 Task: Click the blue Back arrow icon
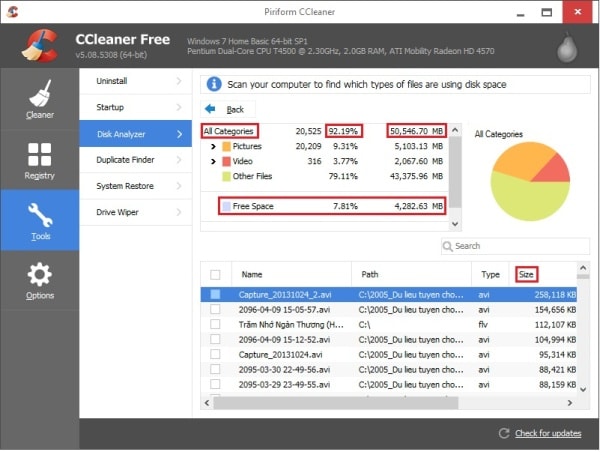coord(210,109)
